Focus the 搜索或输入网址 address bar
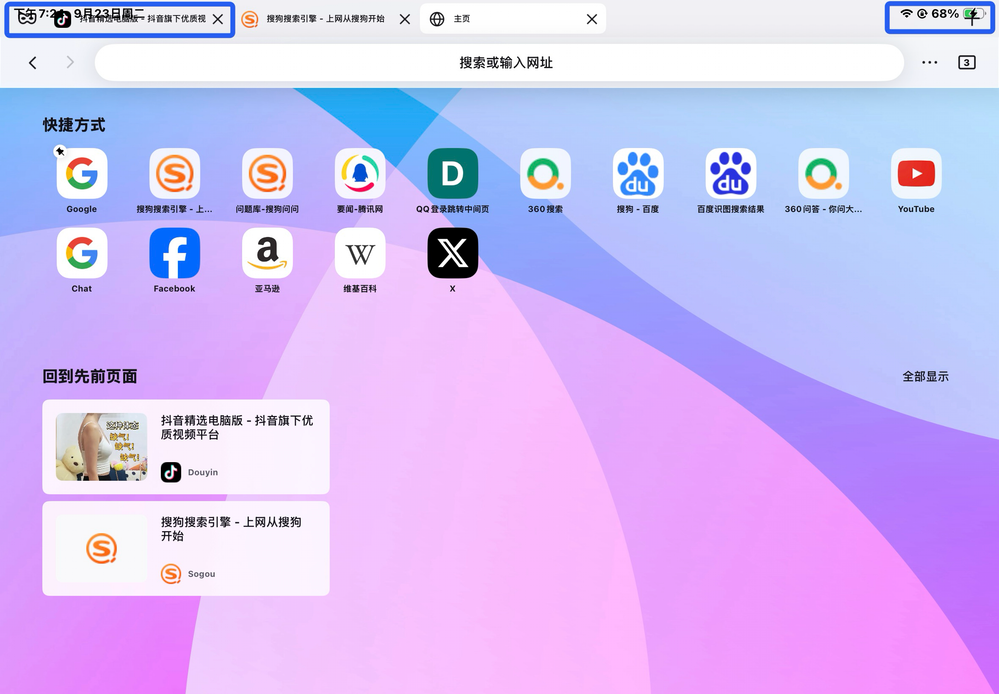999x694 pixels. coord(500,63)
